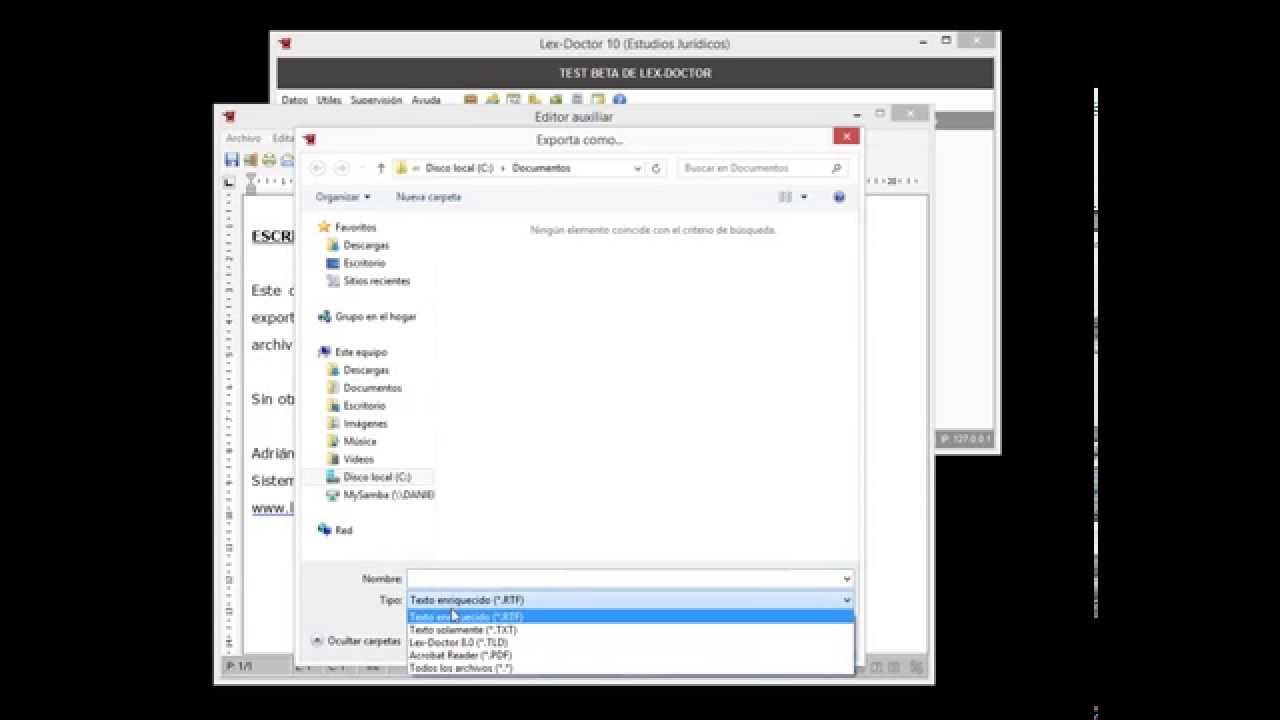Choose Lex-Doctor 8.0 (*.TLD) file type

pos(630,642)
